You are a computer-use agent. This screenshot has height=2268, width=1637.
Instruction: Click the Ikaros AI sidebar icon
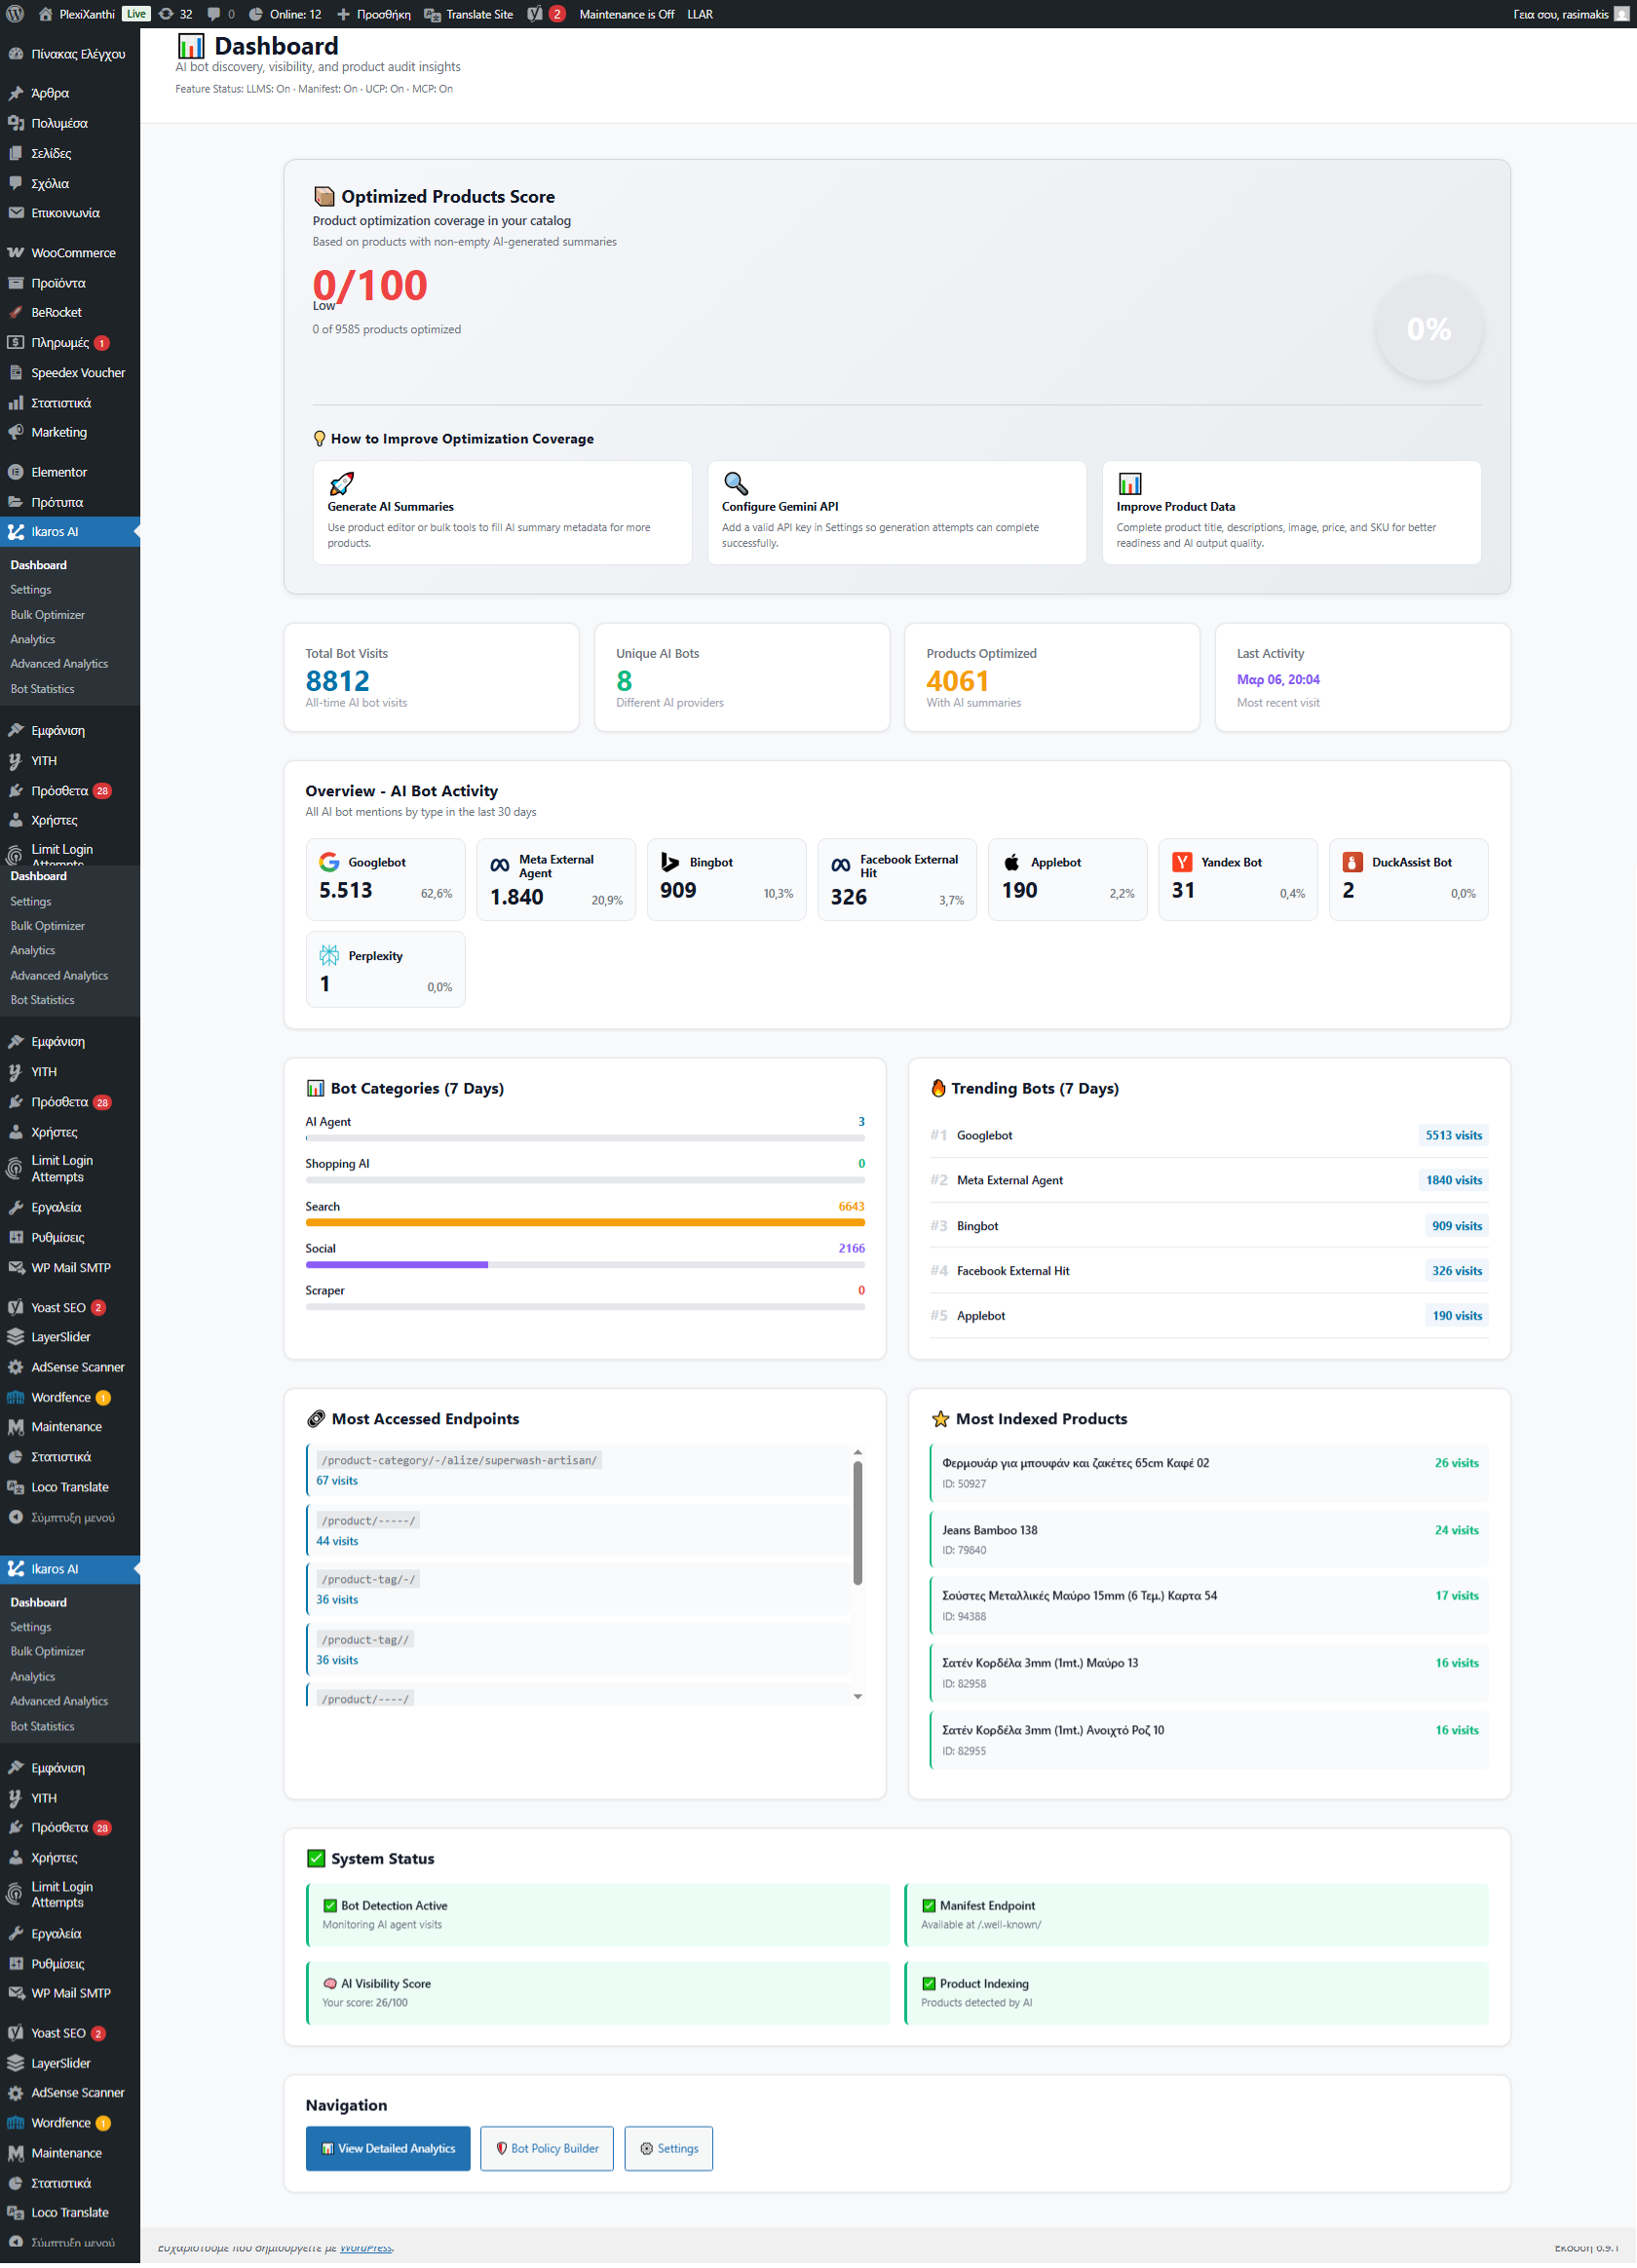(x=16, y=531)
